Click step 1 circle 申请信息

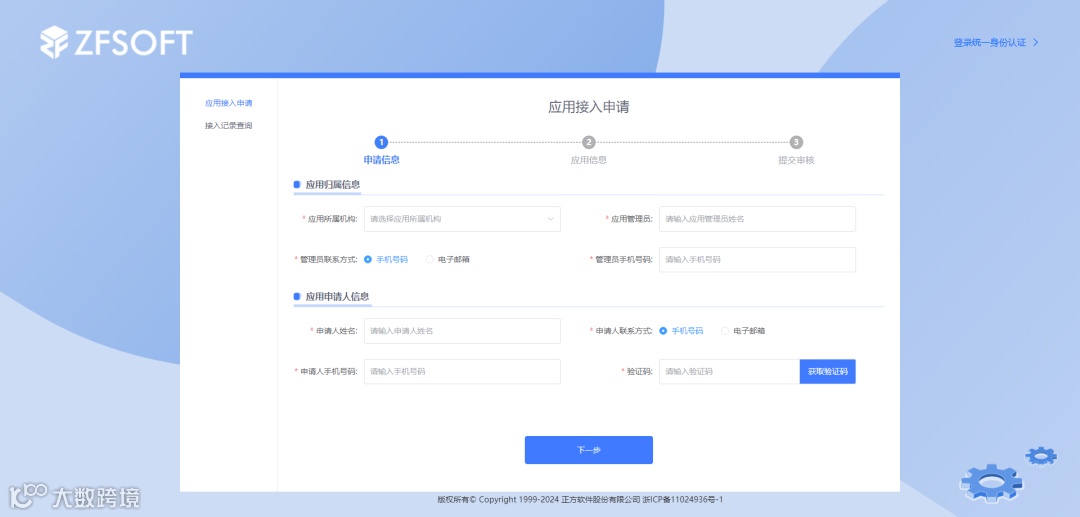tap(381, 143)
